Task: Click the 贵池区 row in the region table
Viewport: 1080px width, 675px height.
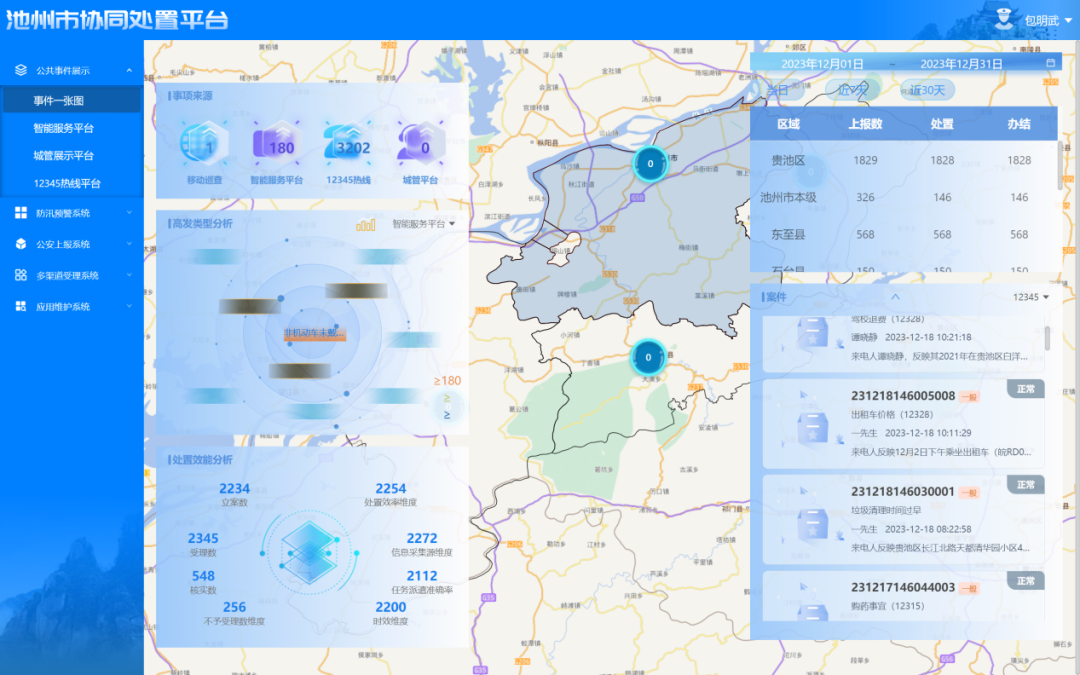Action: [903, 161]
